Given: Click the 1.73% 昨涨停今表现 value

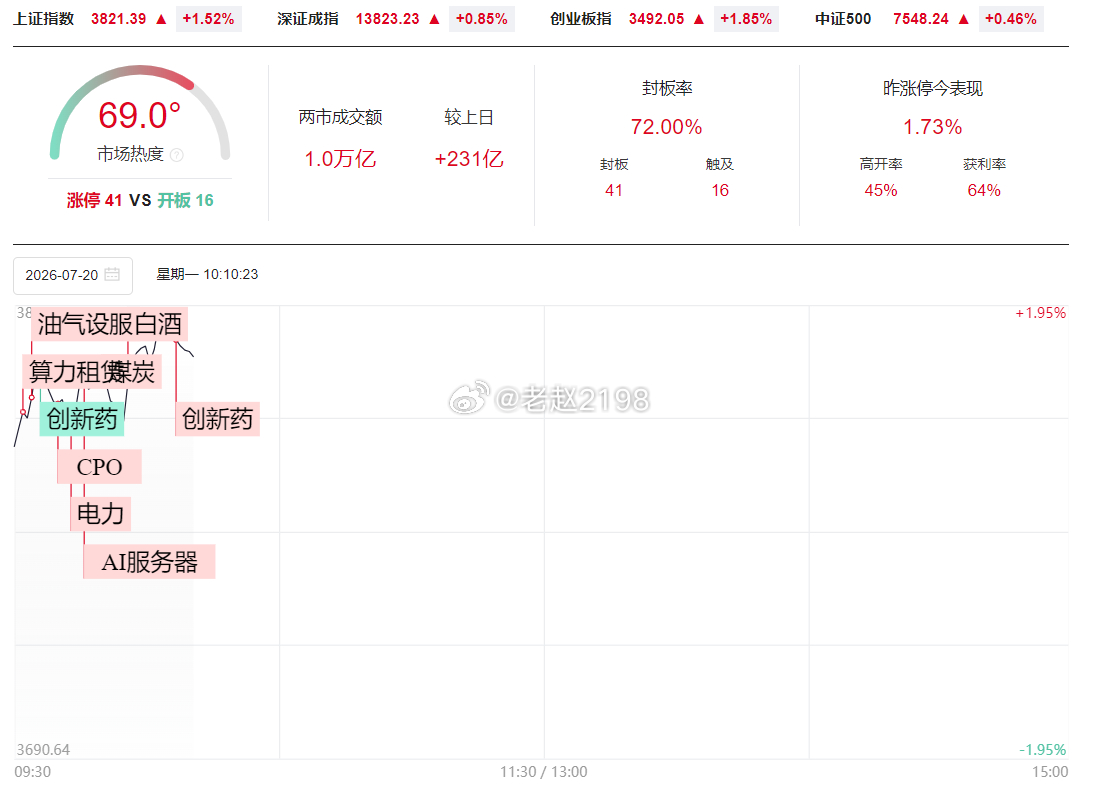Looking at the screenshot, I should [932, 127].
